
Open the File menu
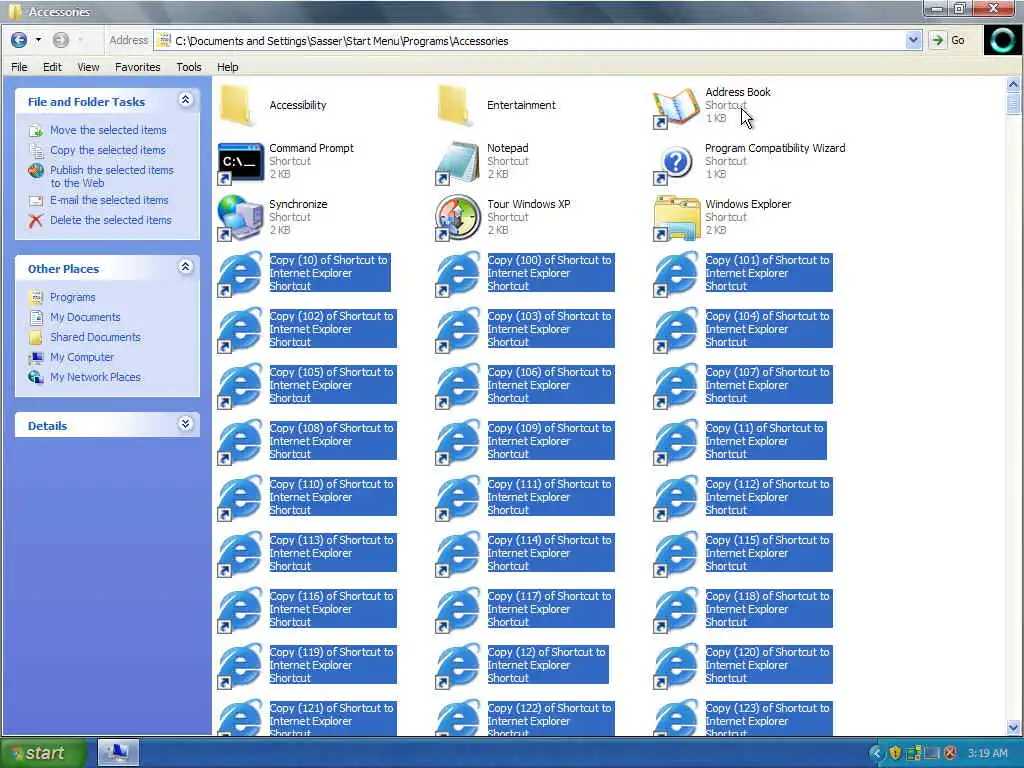point(19,67)
